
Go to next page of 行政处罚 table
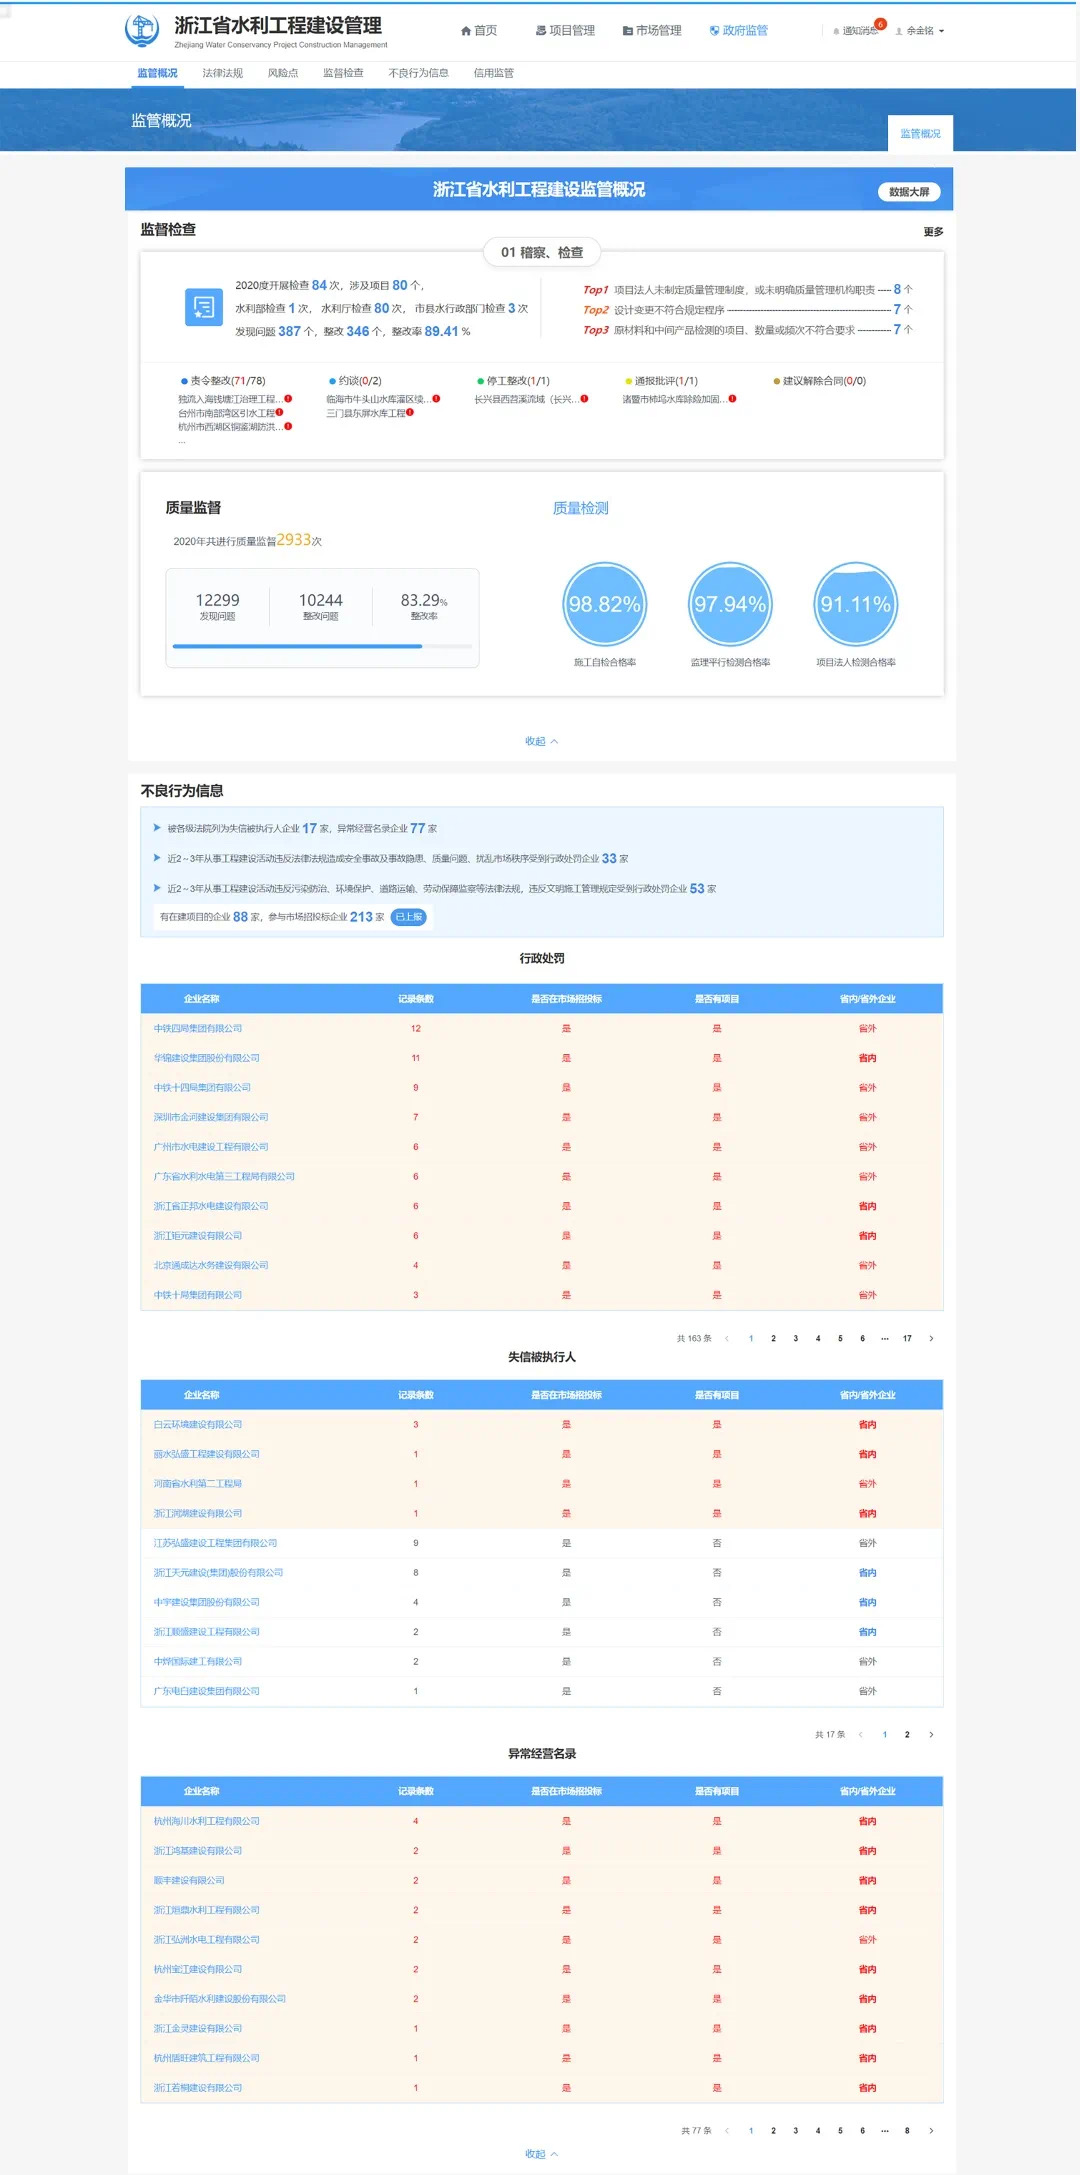pos(931,1338)
